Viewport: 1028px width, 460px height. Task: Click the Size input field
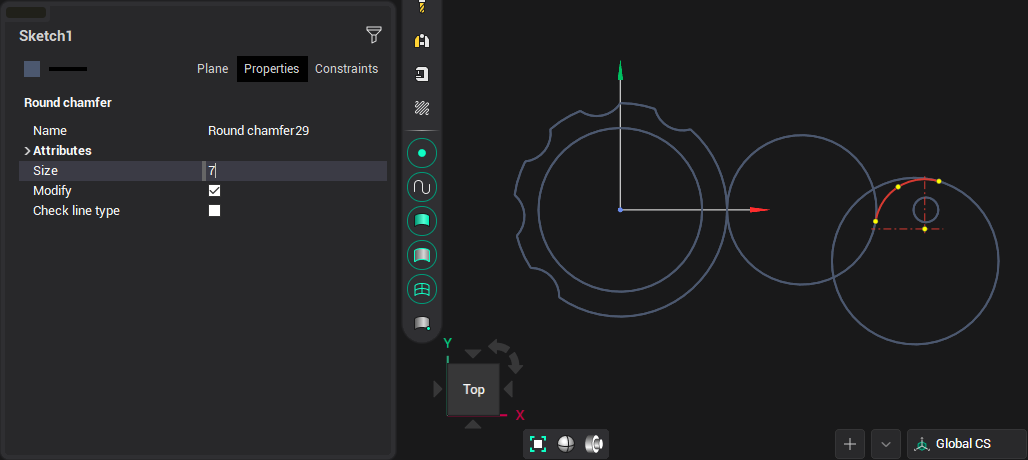click(295, 171)
